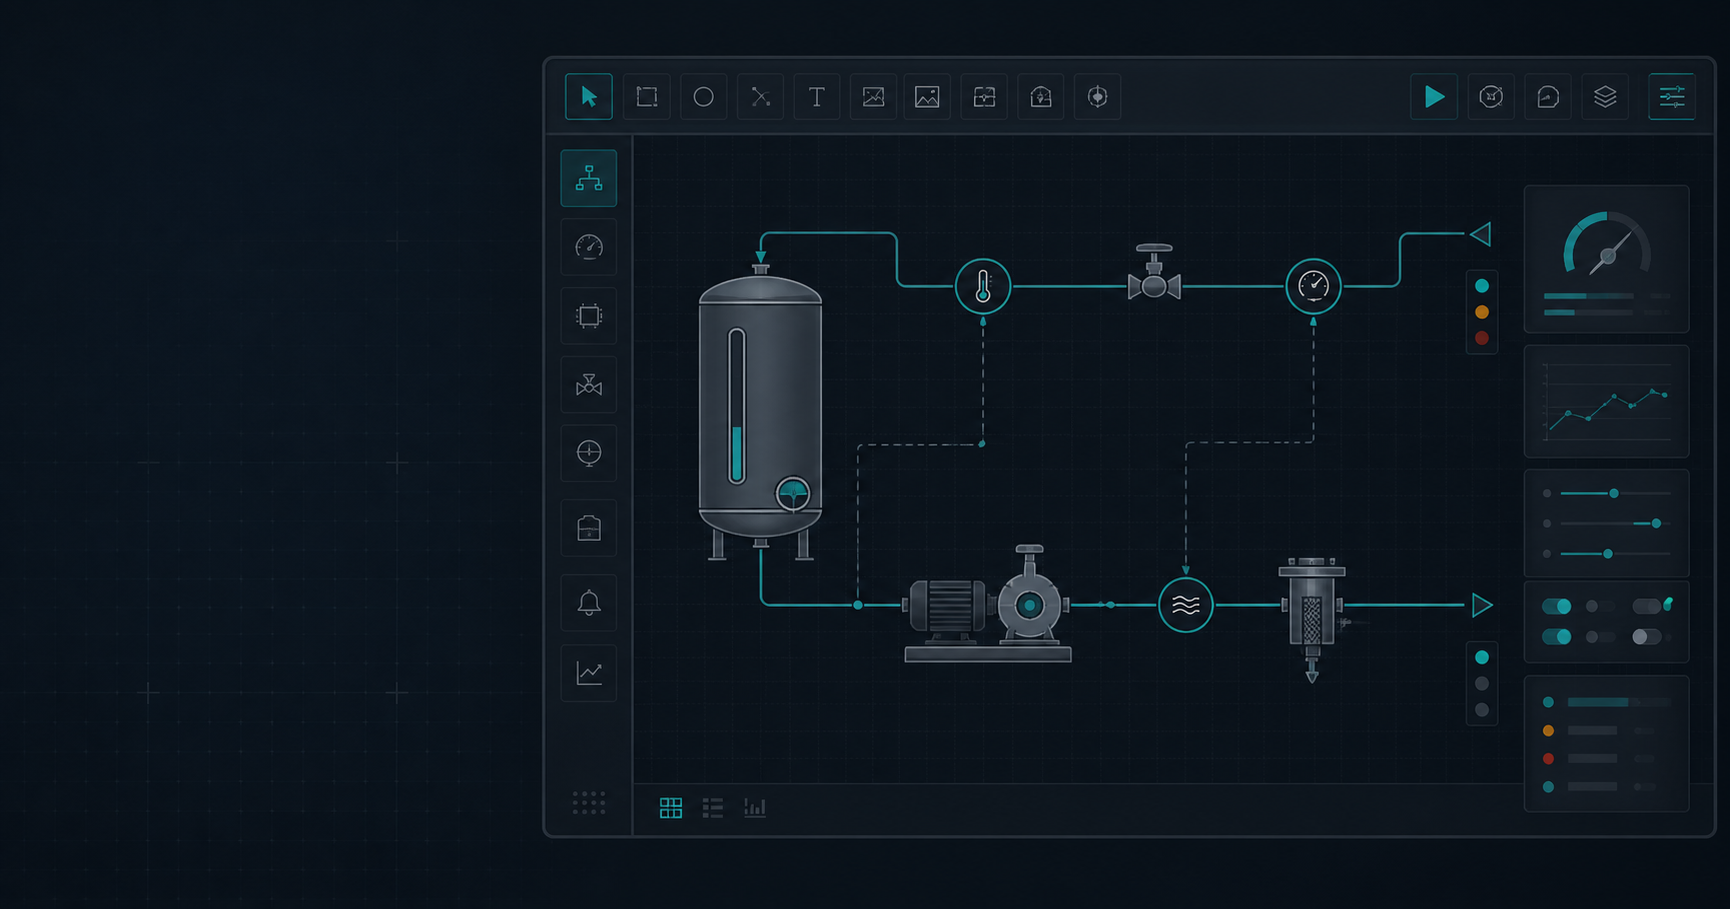
Task: Open the package box icon in sidebar
Action: (589, 528)
